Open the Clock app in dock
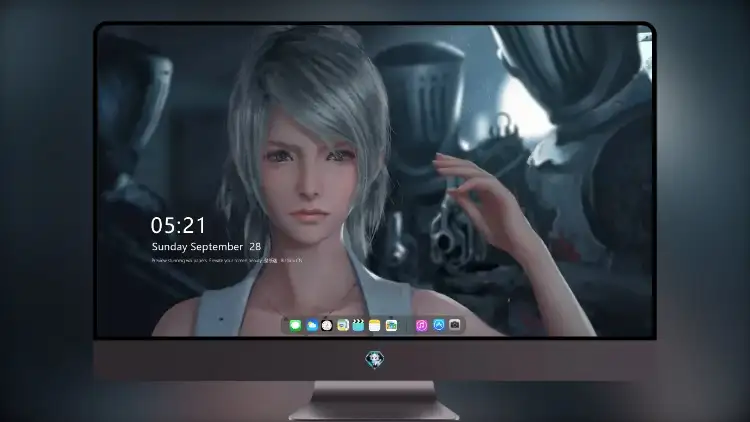 pos(327,326)
